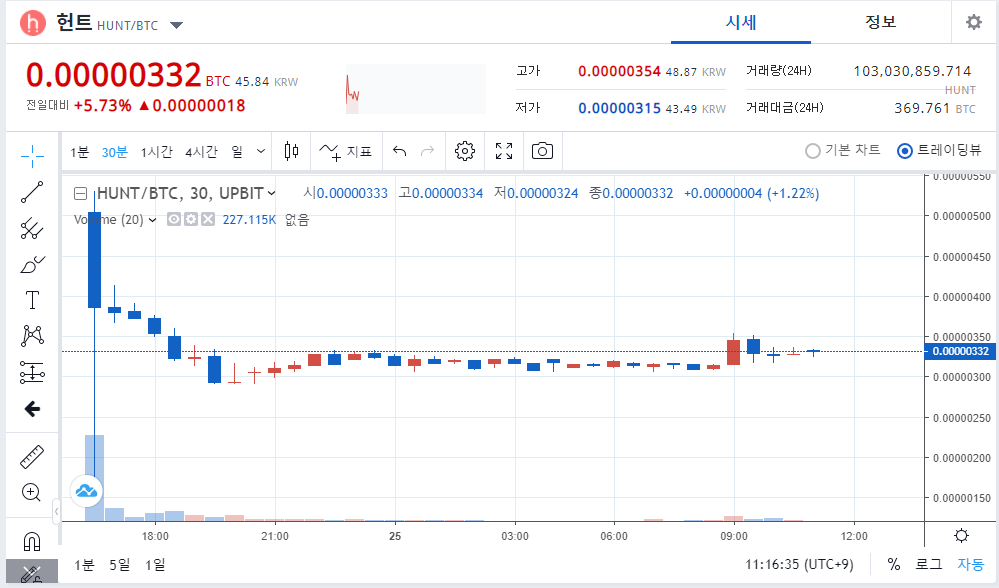Viewport: 999px width, 588px height.
Task: Open the axis settings gear at bottom right
Action: coord(961,536)
